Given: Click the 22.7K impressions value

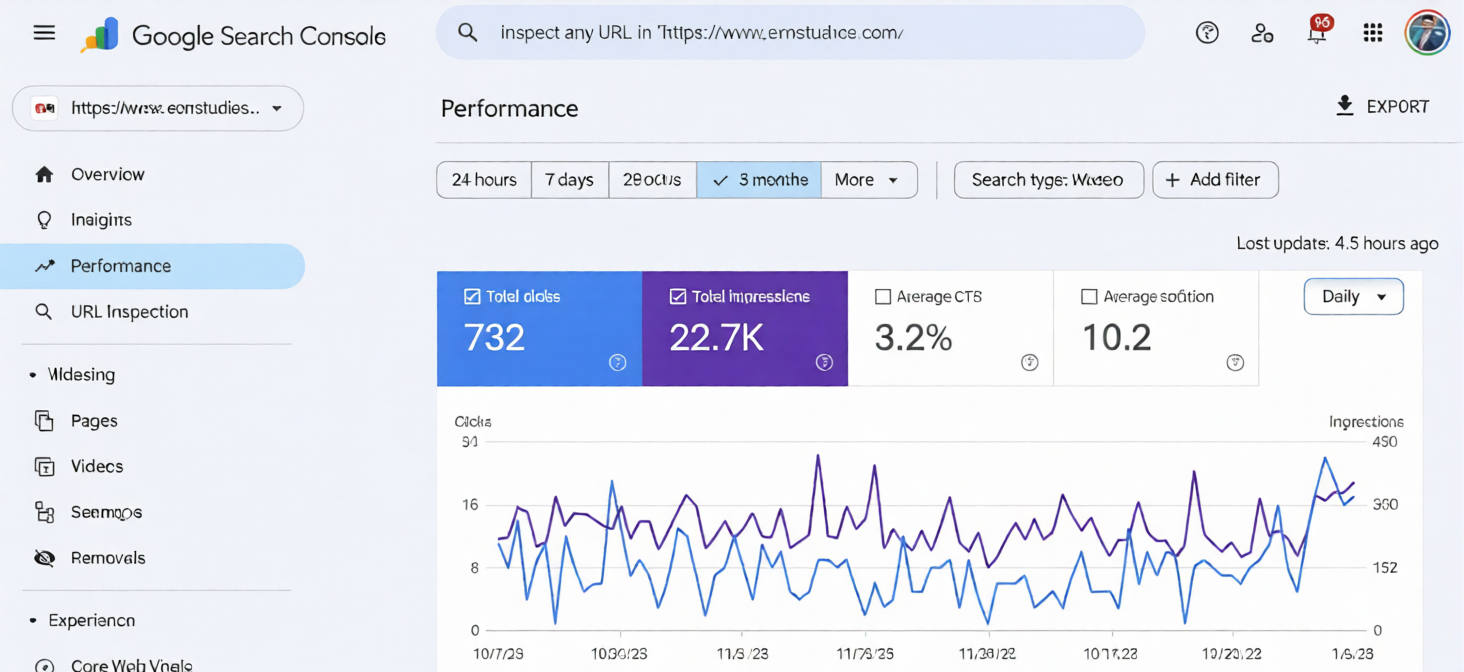Looking at the screenshot, I should click(x=717, y=338).
